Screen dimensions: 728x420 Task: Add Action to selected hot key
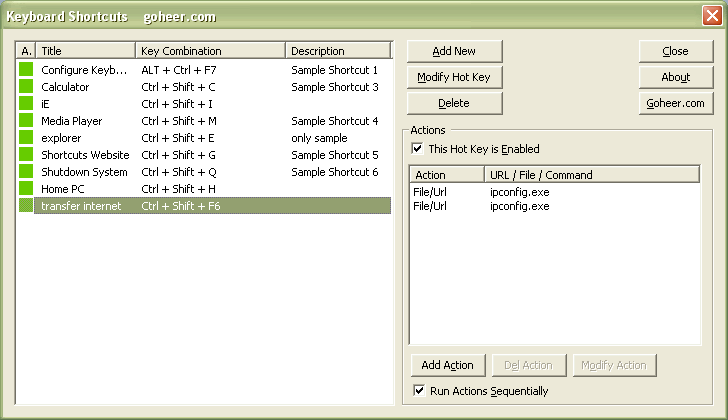click(x=448, y=365)
